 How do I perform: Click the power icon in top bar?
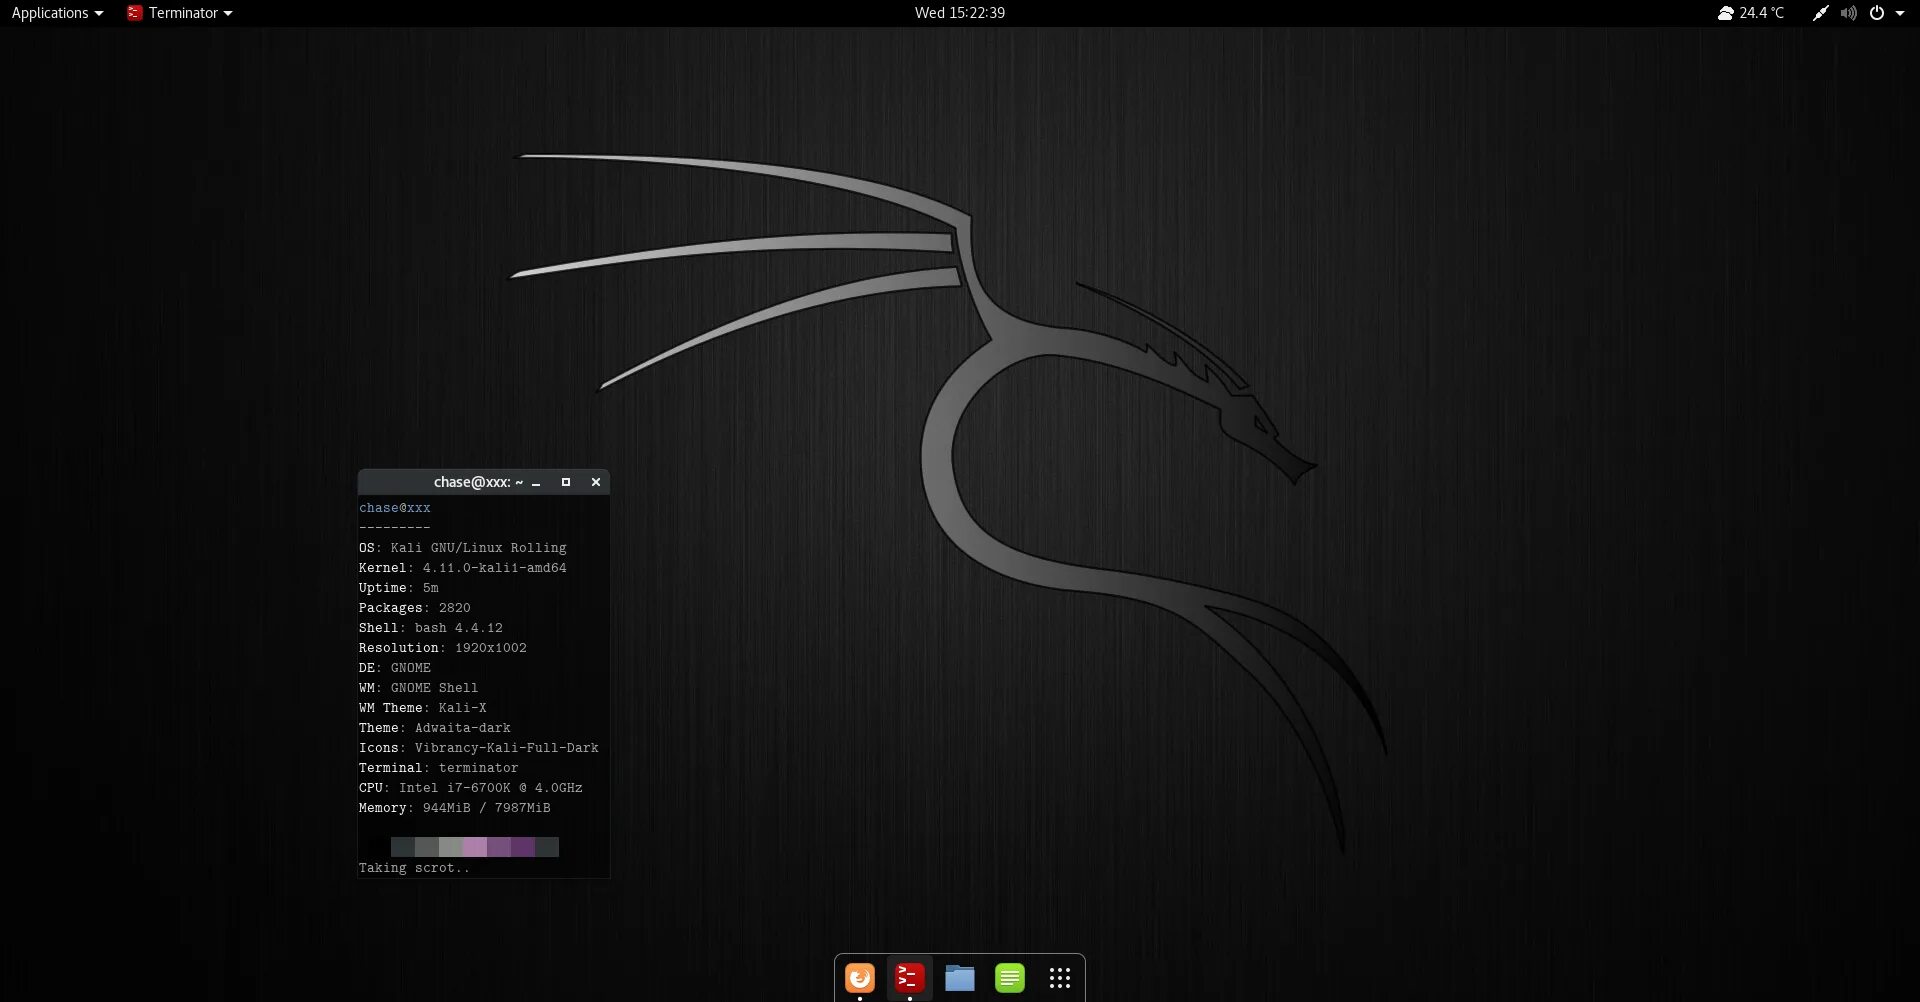pyautogui.click(x=1877, y=13)
